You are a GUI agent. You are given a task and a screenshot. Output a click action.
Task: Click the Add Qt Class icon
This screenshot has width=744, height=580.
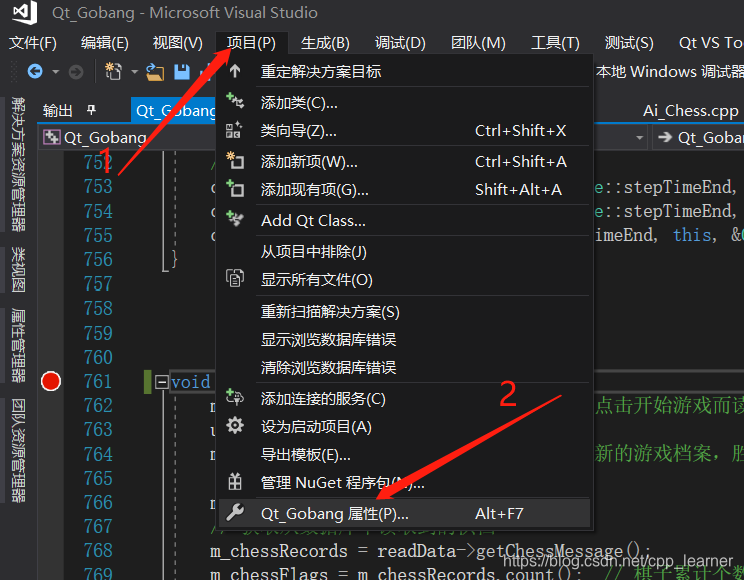235,219
